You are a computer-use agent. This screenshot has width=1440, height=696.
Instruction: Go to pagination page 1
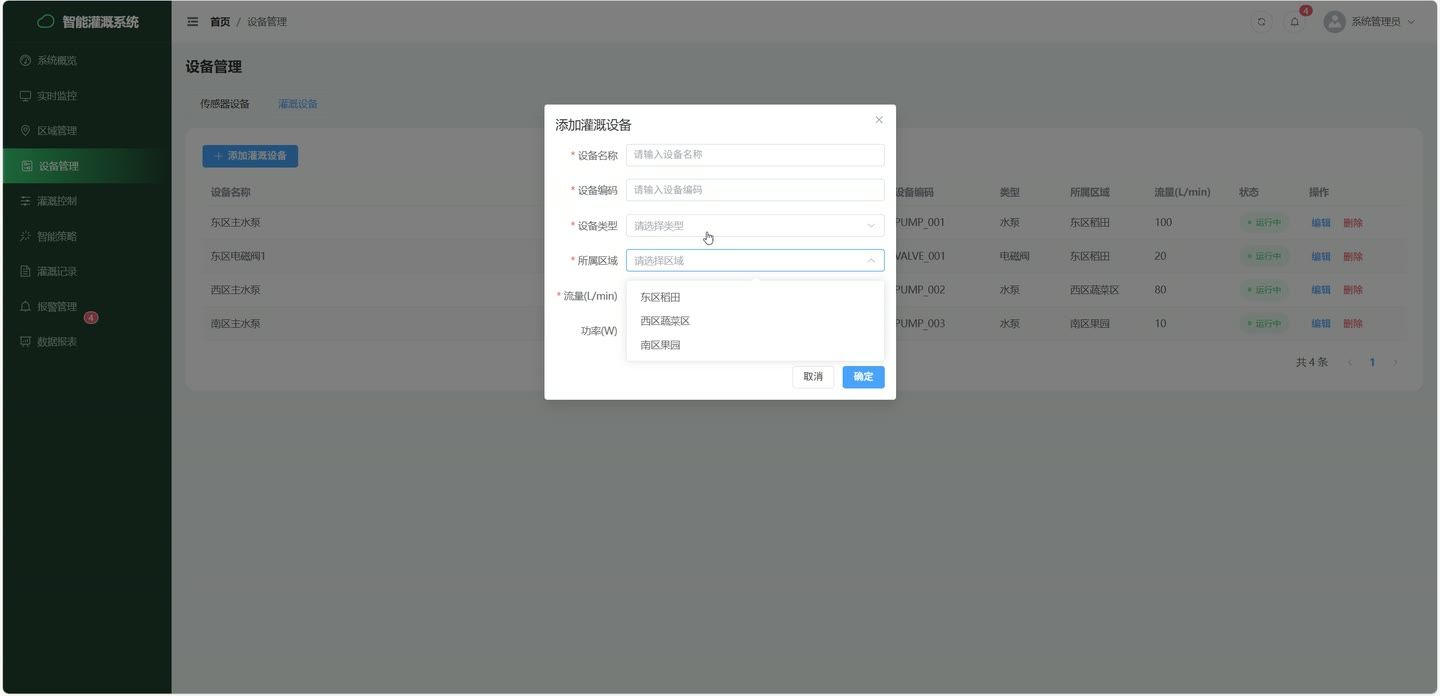pyautogui.click(x=1372, y=362)
